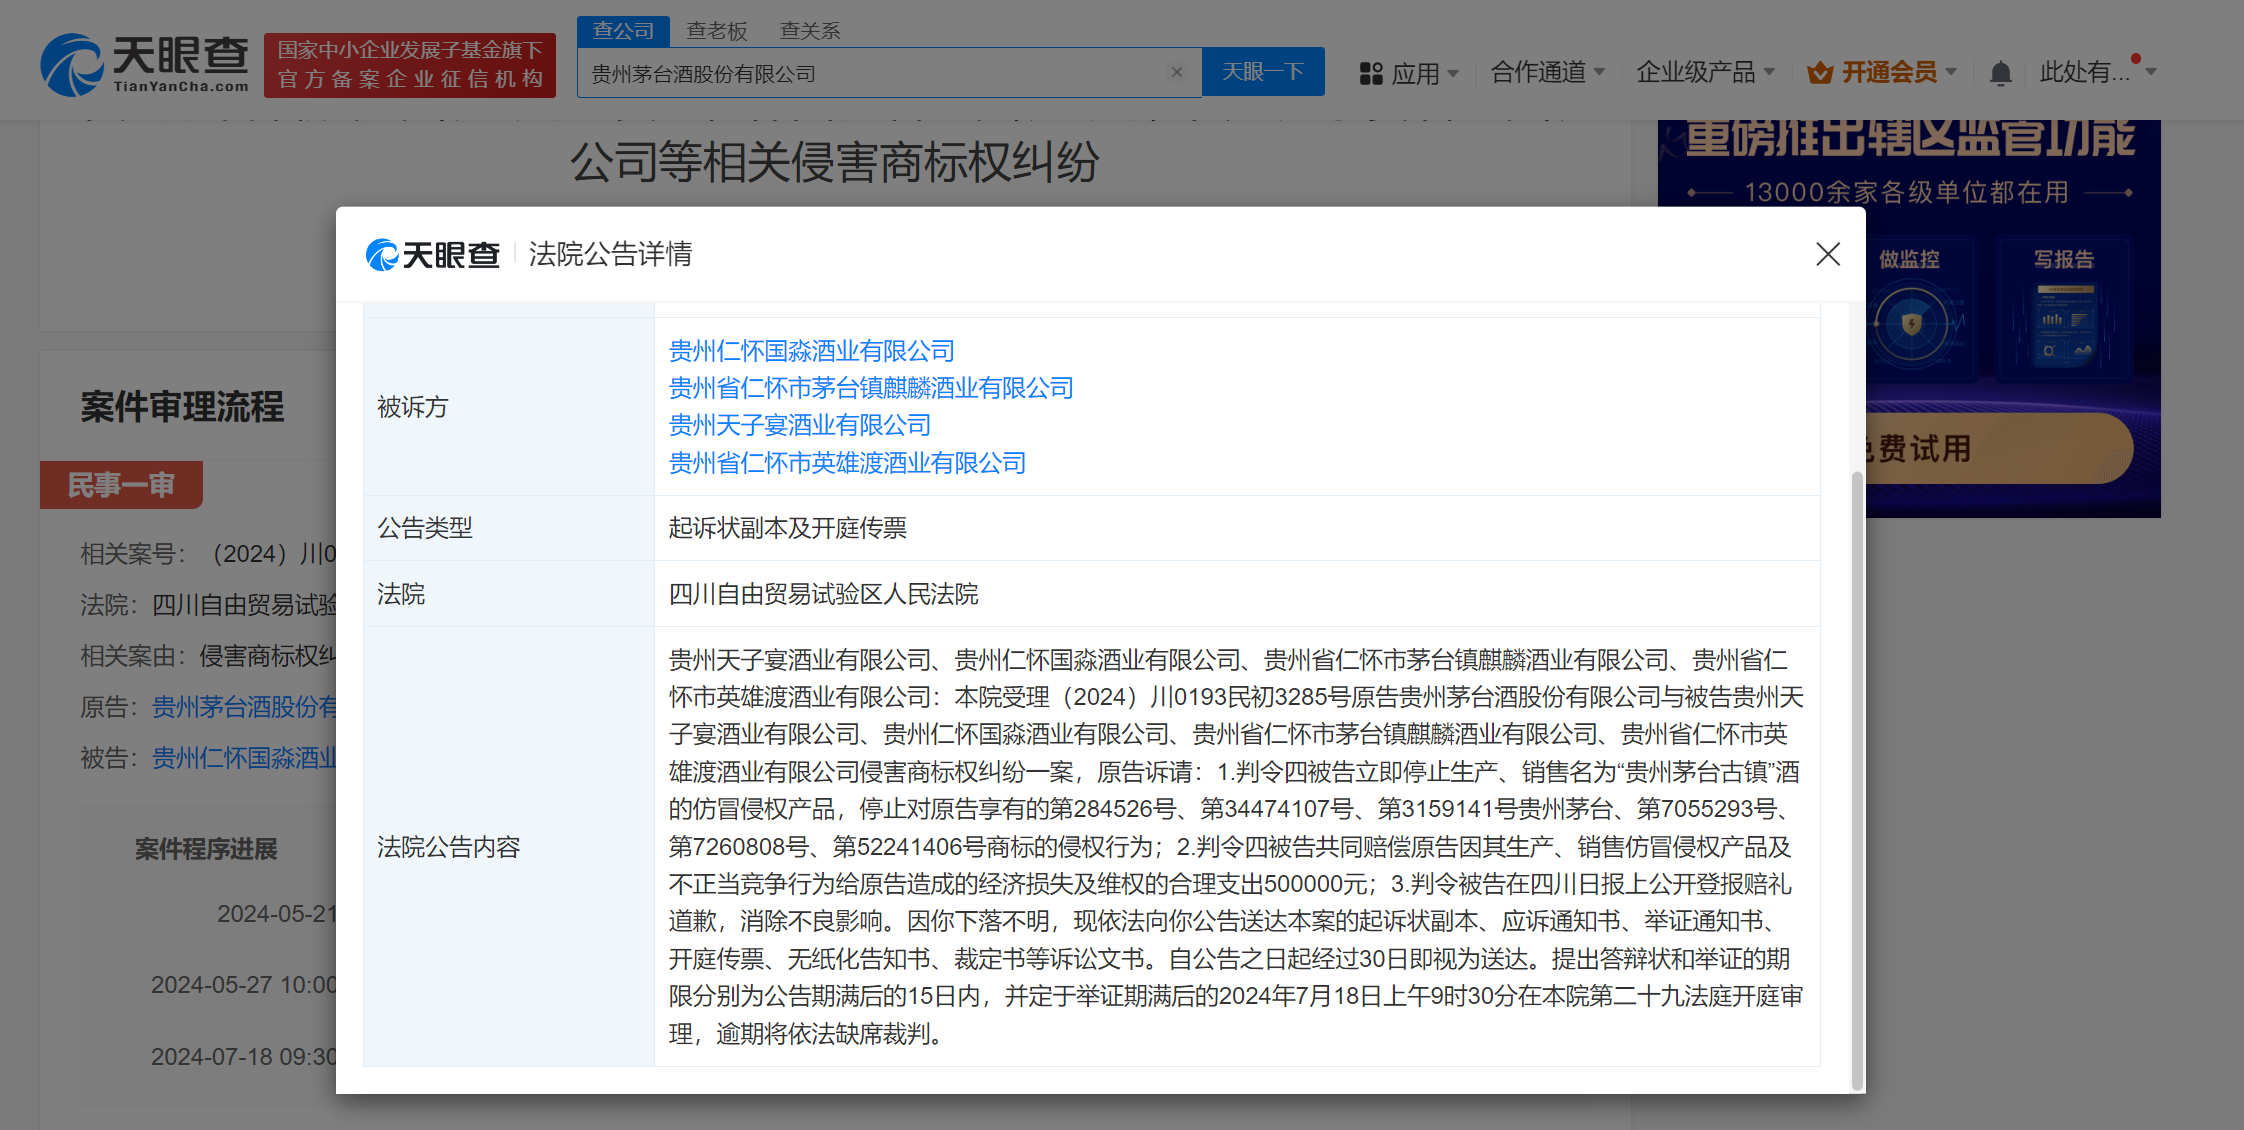The image size is (2244, 1130).
Task: Open 贵州省仁怀市英雄渡酒业有限公司 link
Action: pos(847,463)
